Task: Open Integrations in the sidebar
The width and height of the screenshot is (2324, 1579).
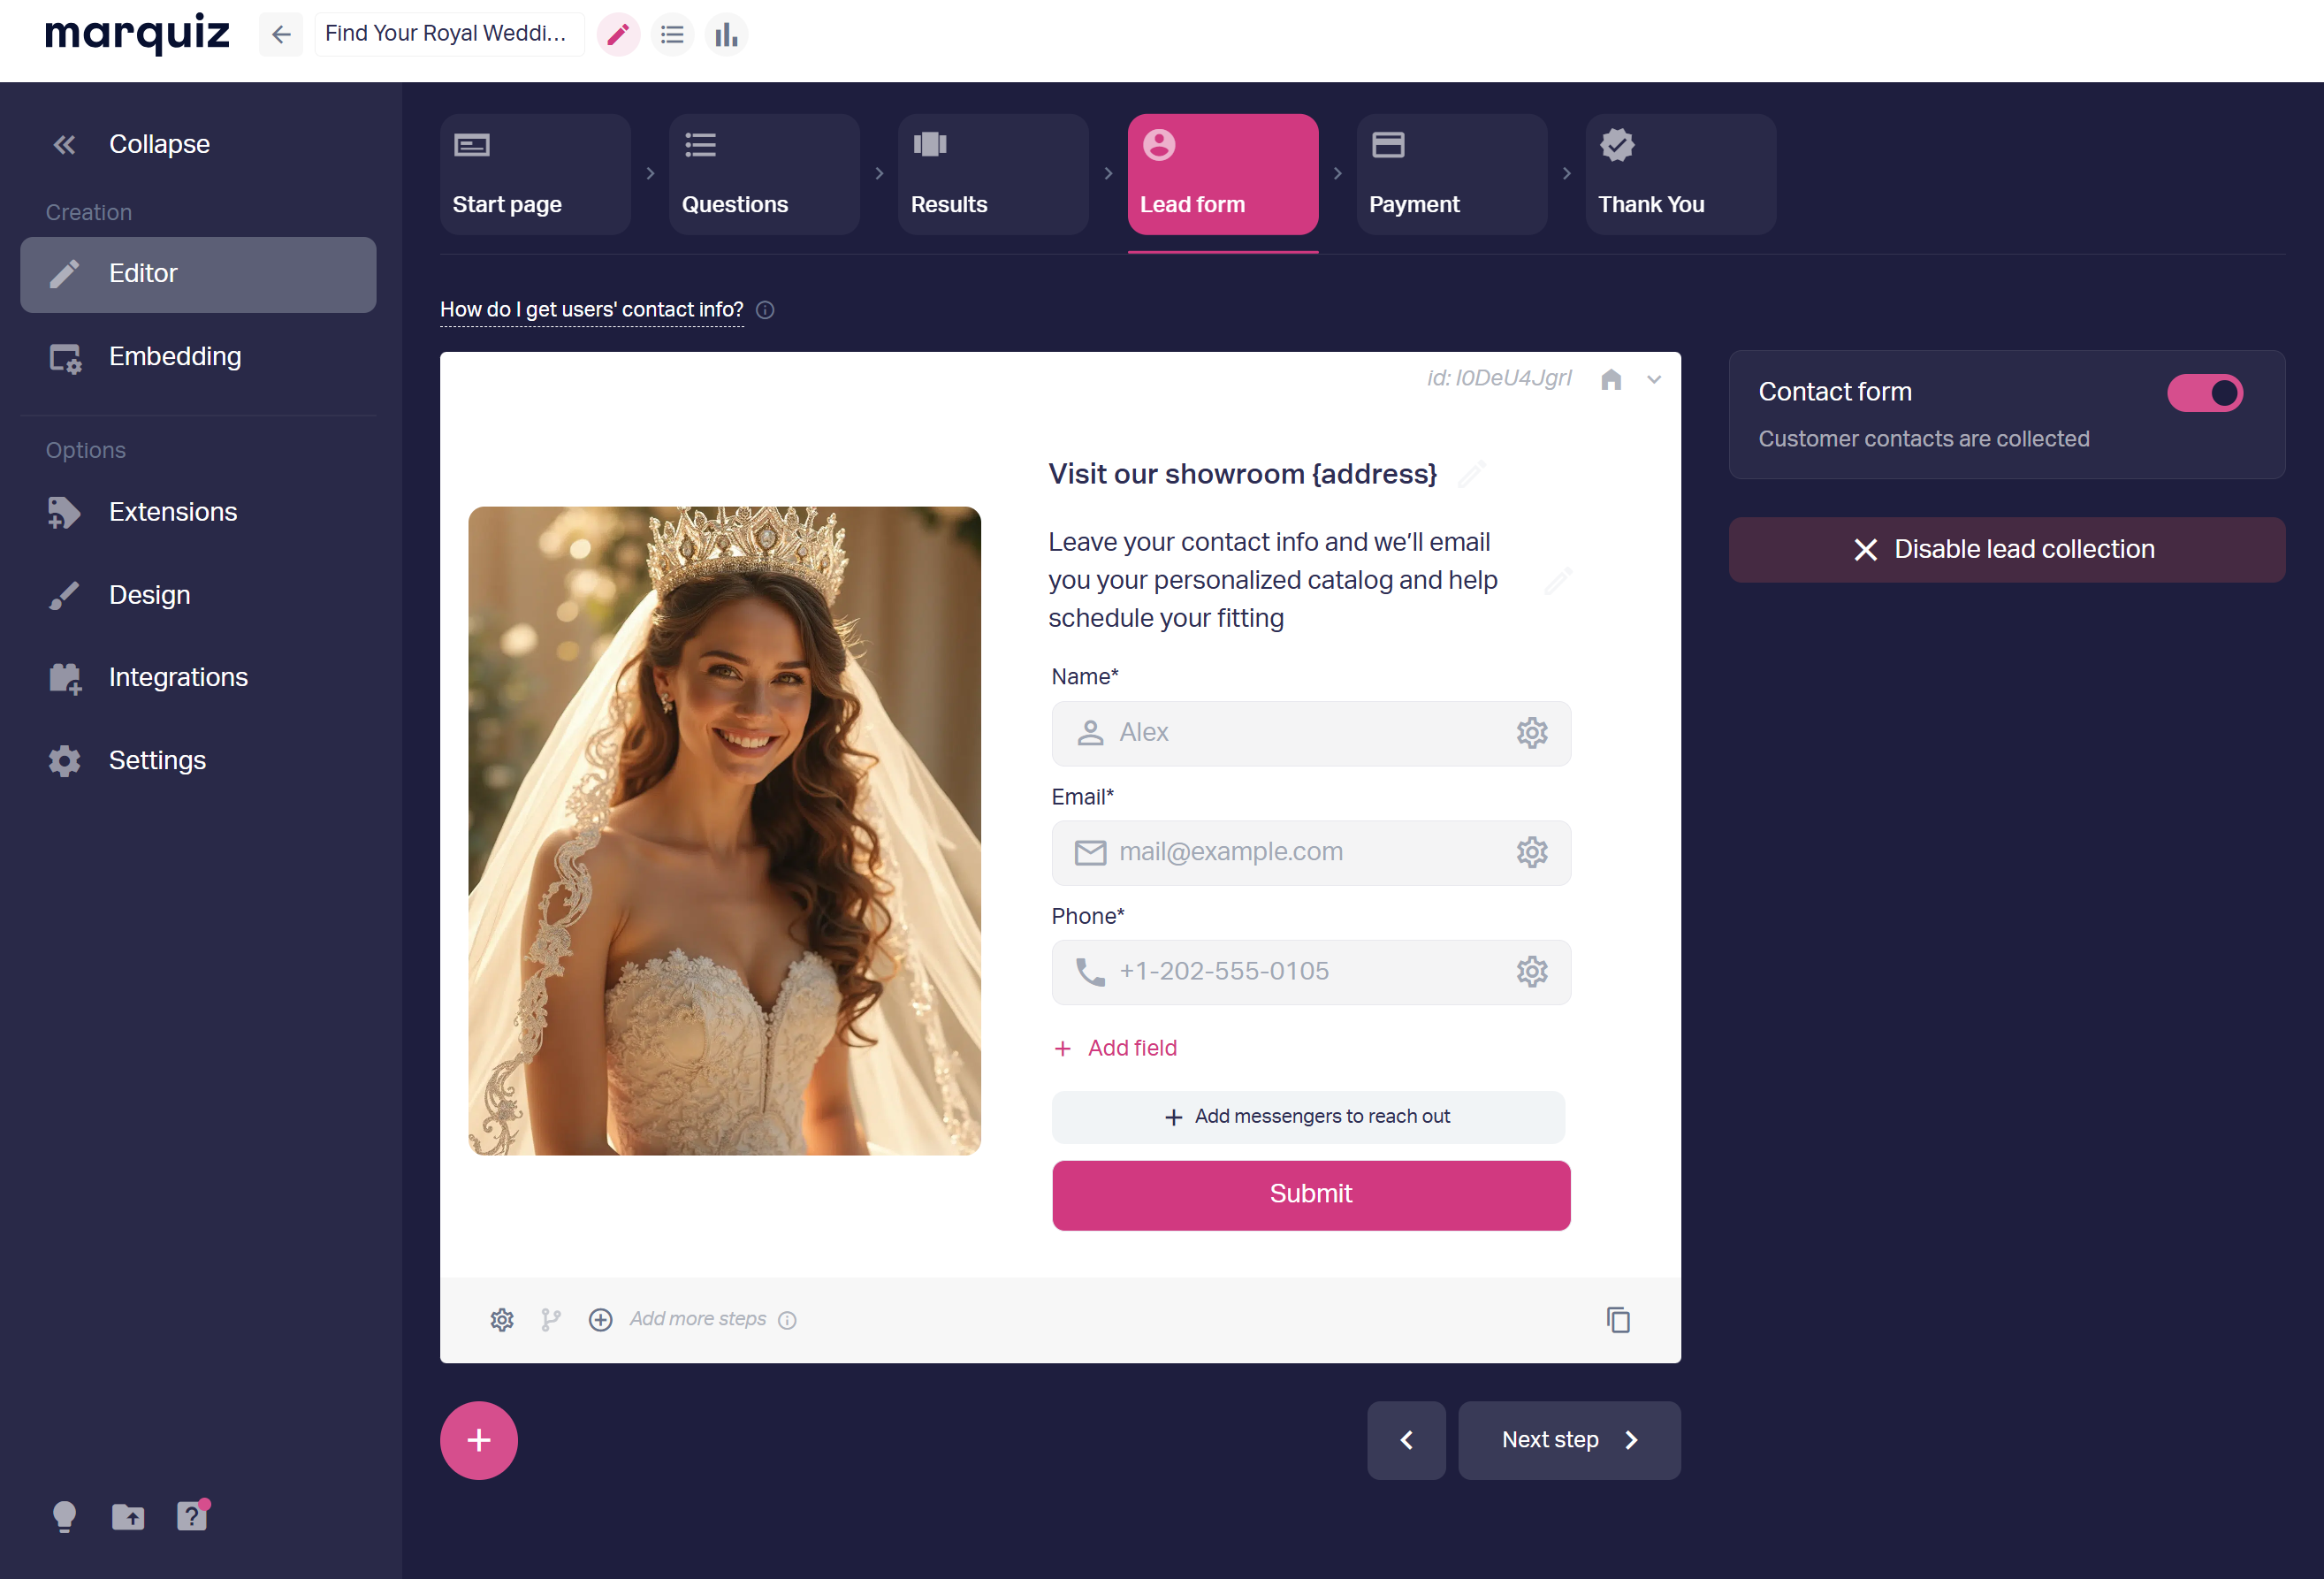Action: tap(178, 677)
